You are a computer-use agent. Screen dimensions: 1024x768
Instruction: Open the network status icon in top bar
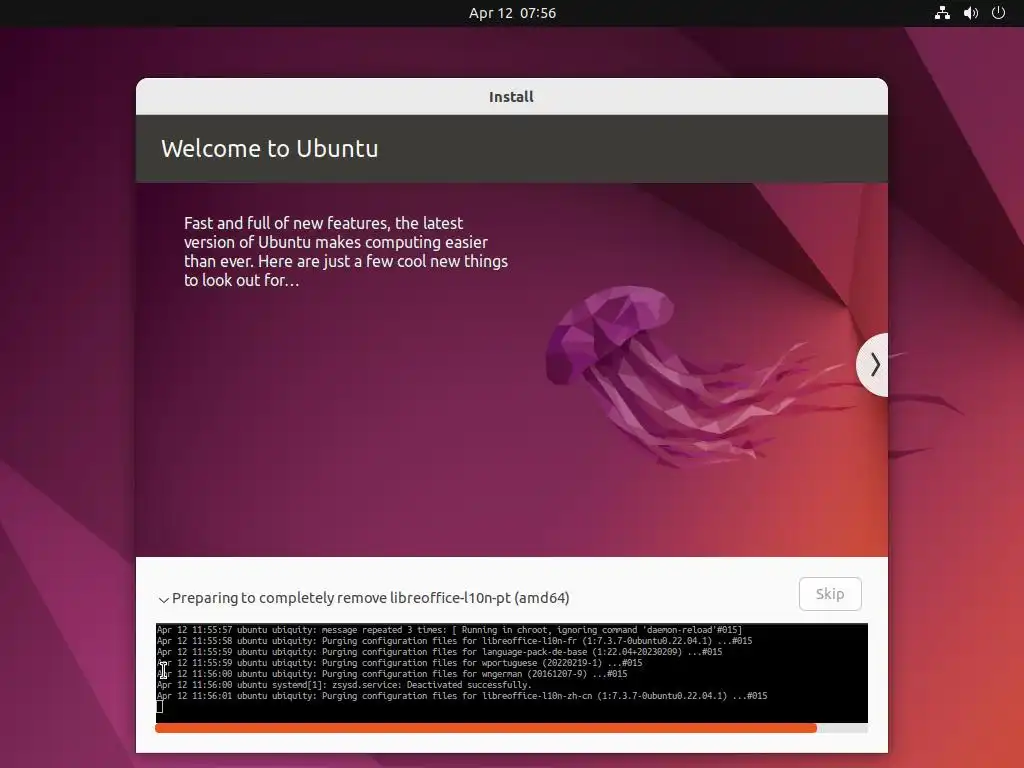tap(942, 13)
